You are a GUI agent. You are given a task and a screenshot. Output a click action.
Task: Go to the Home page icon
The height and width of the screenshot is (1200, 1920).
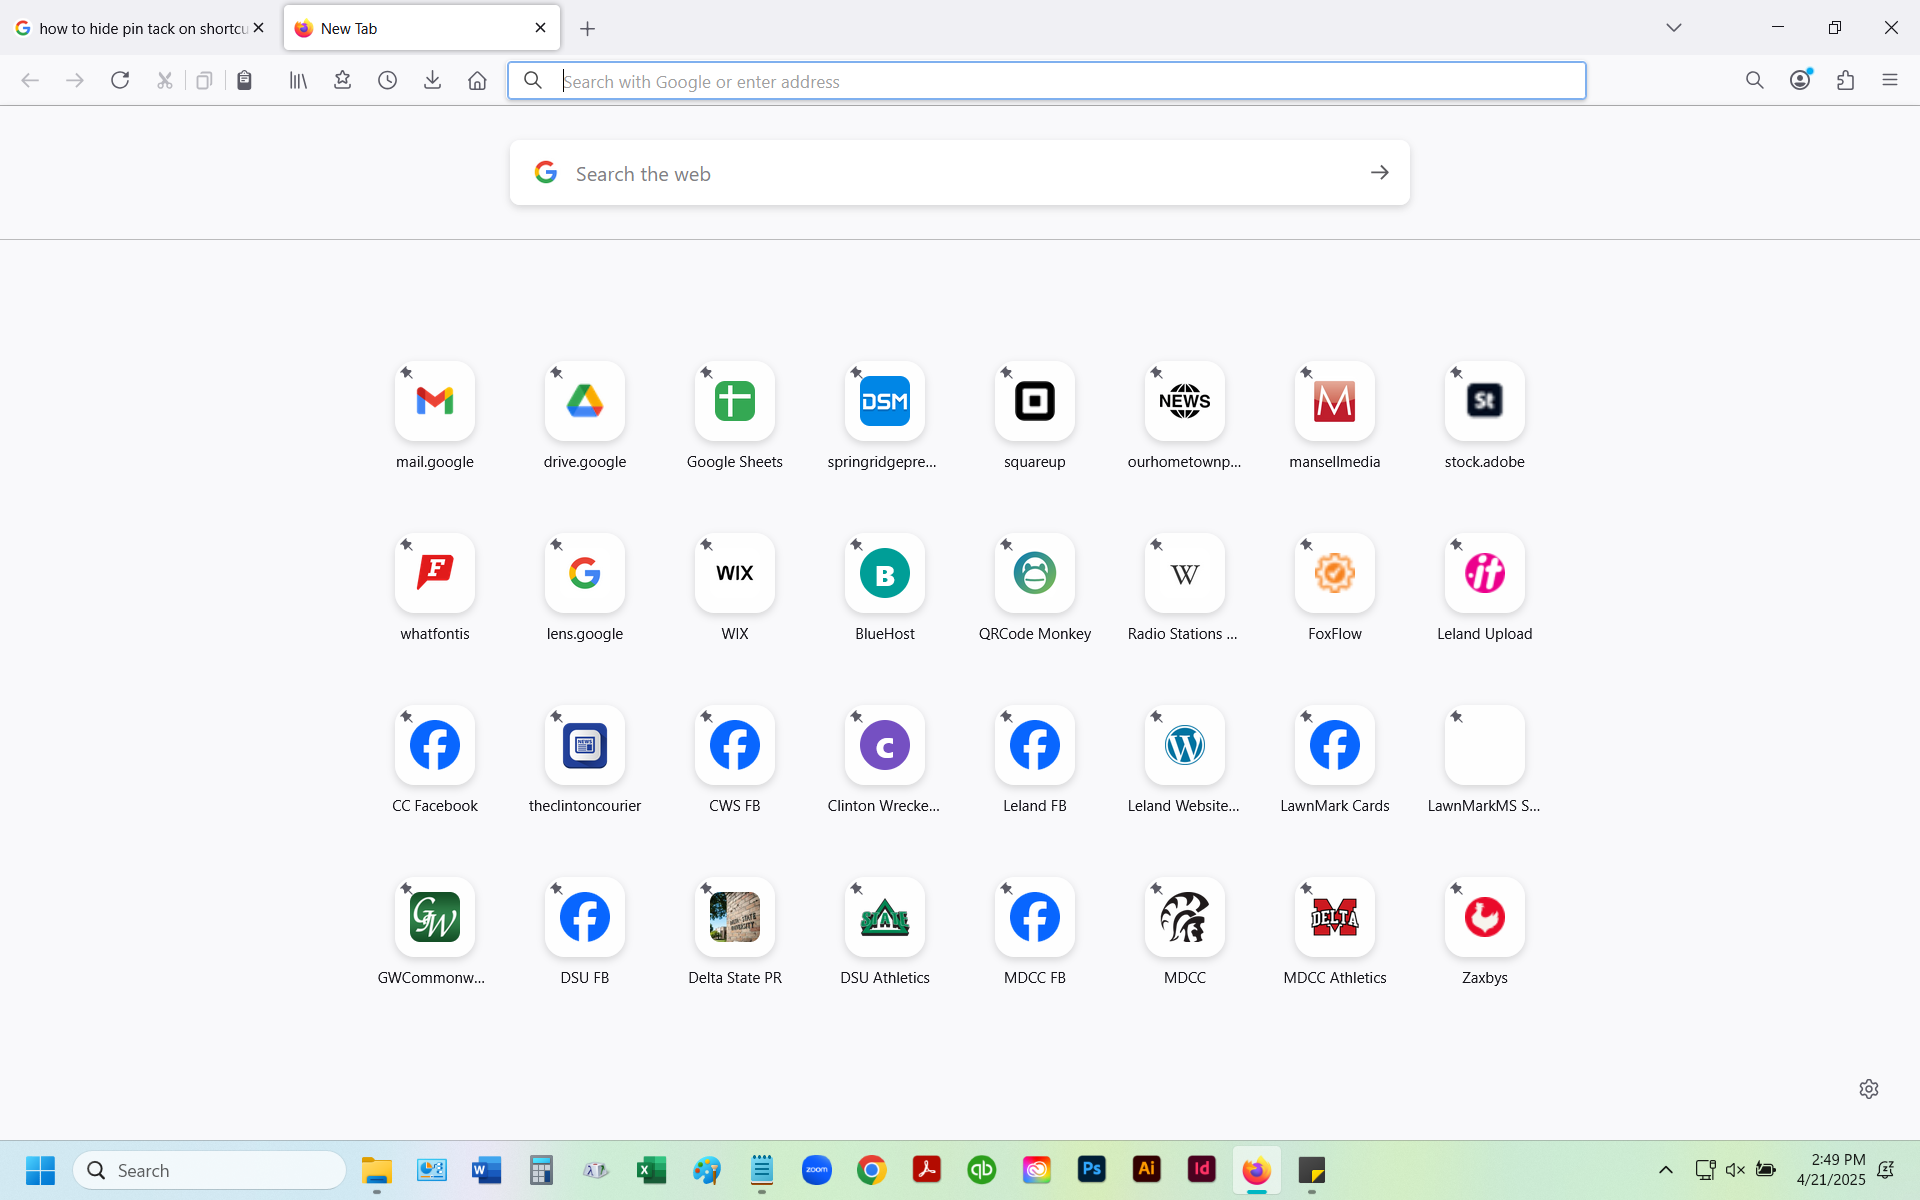pyautogui.click(x=477, y=80)
